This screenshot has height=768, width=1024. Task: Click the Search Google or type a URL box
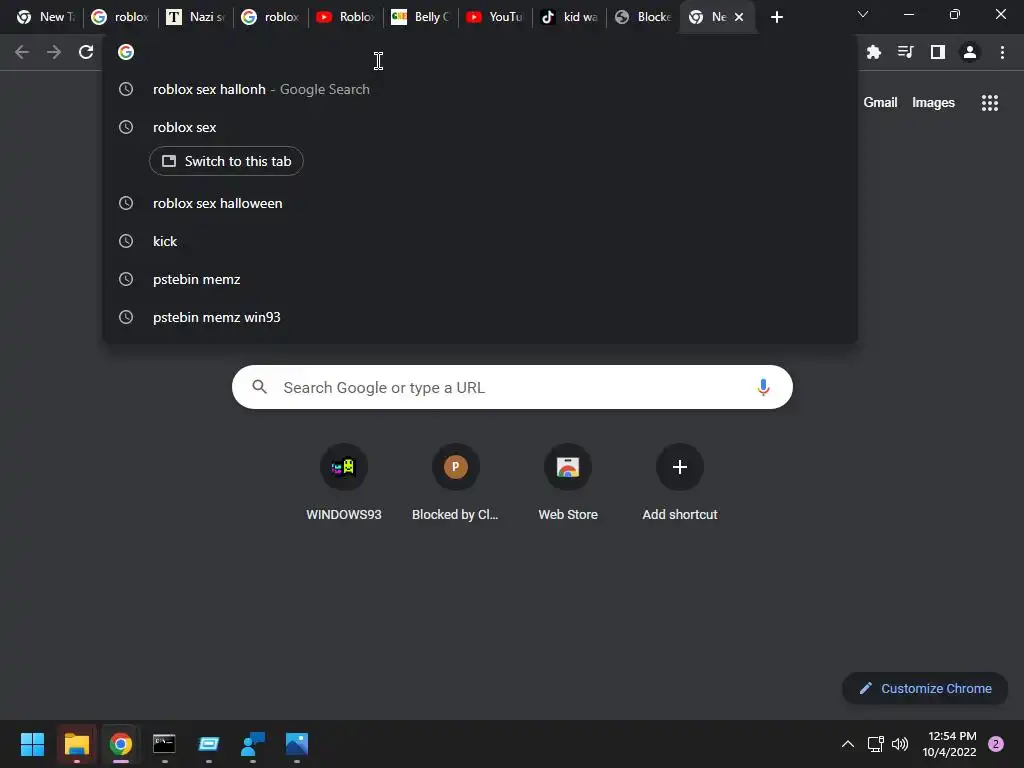tap(512, 387)
